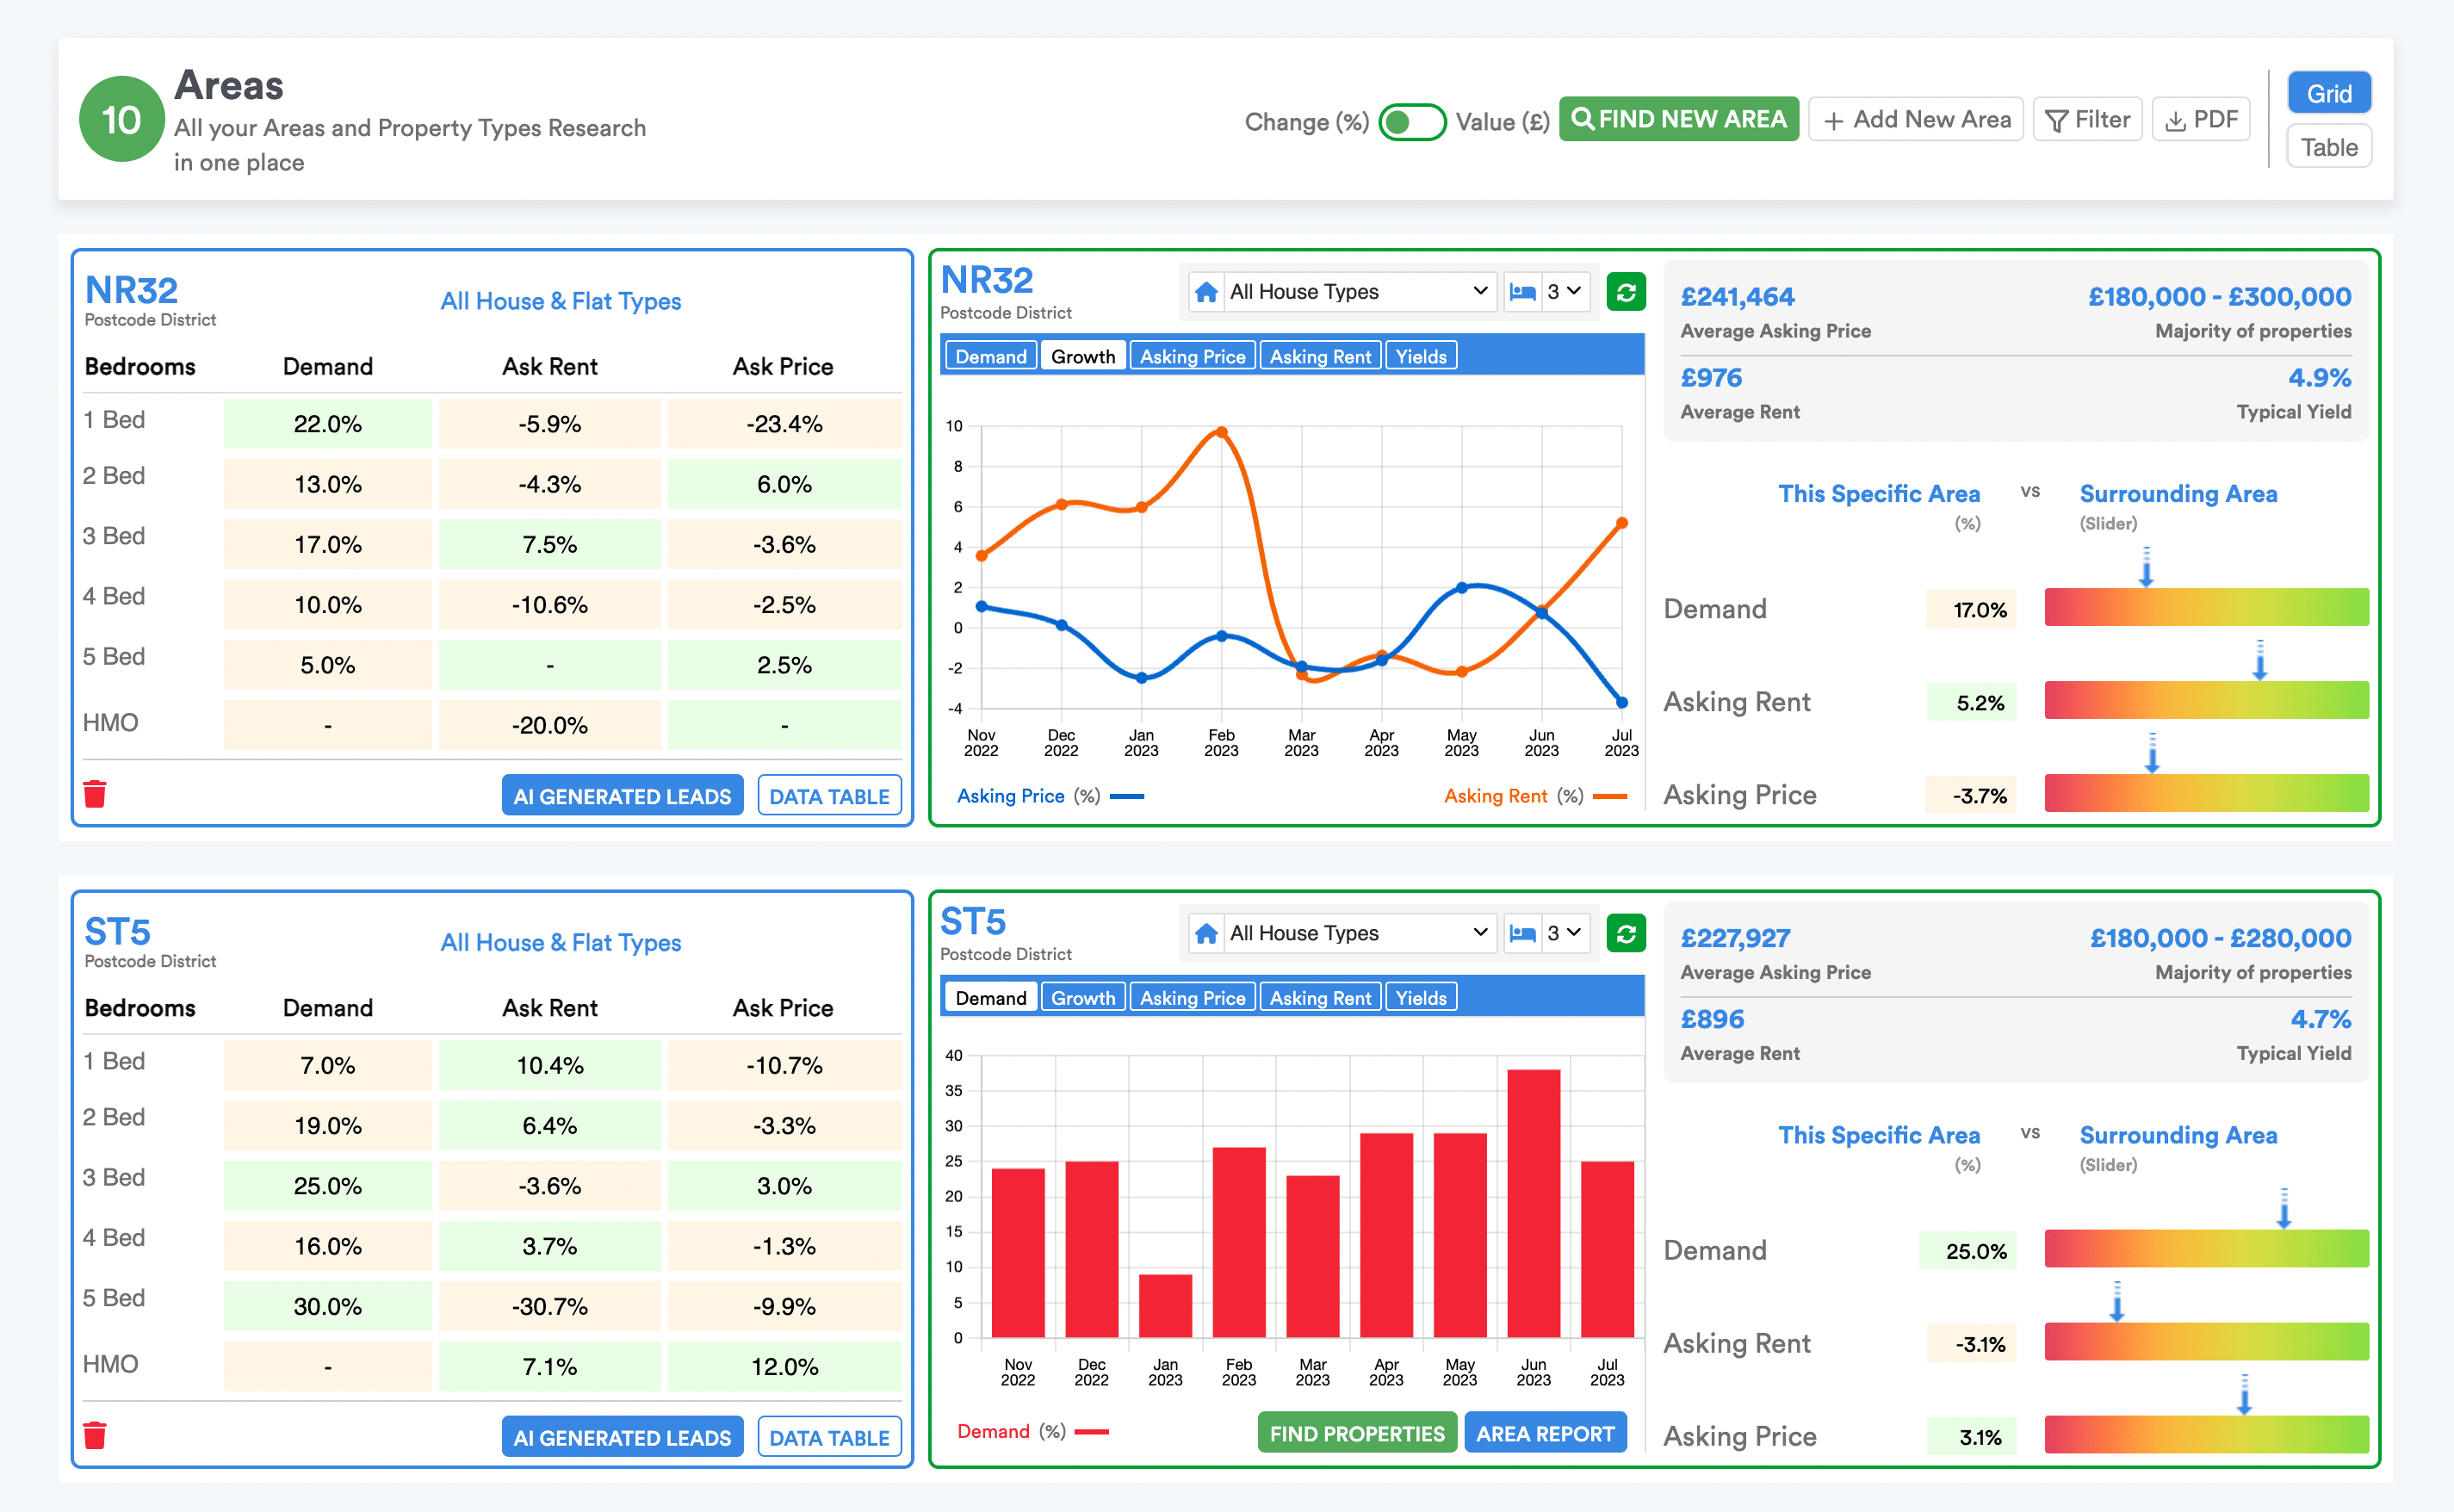
Task: Click bed icon in ST5 bedroom selector
Action: coord(1522,933)
